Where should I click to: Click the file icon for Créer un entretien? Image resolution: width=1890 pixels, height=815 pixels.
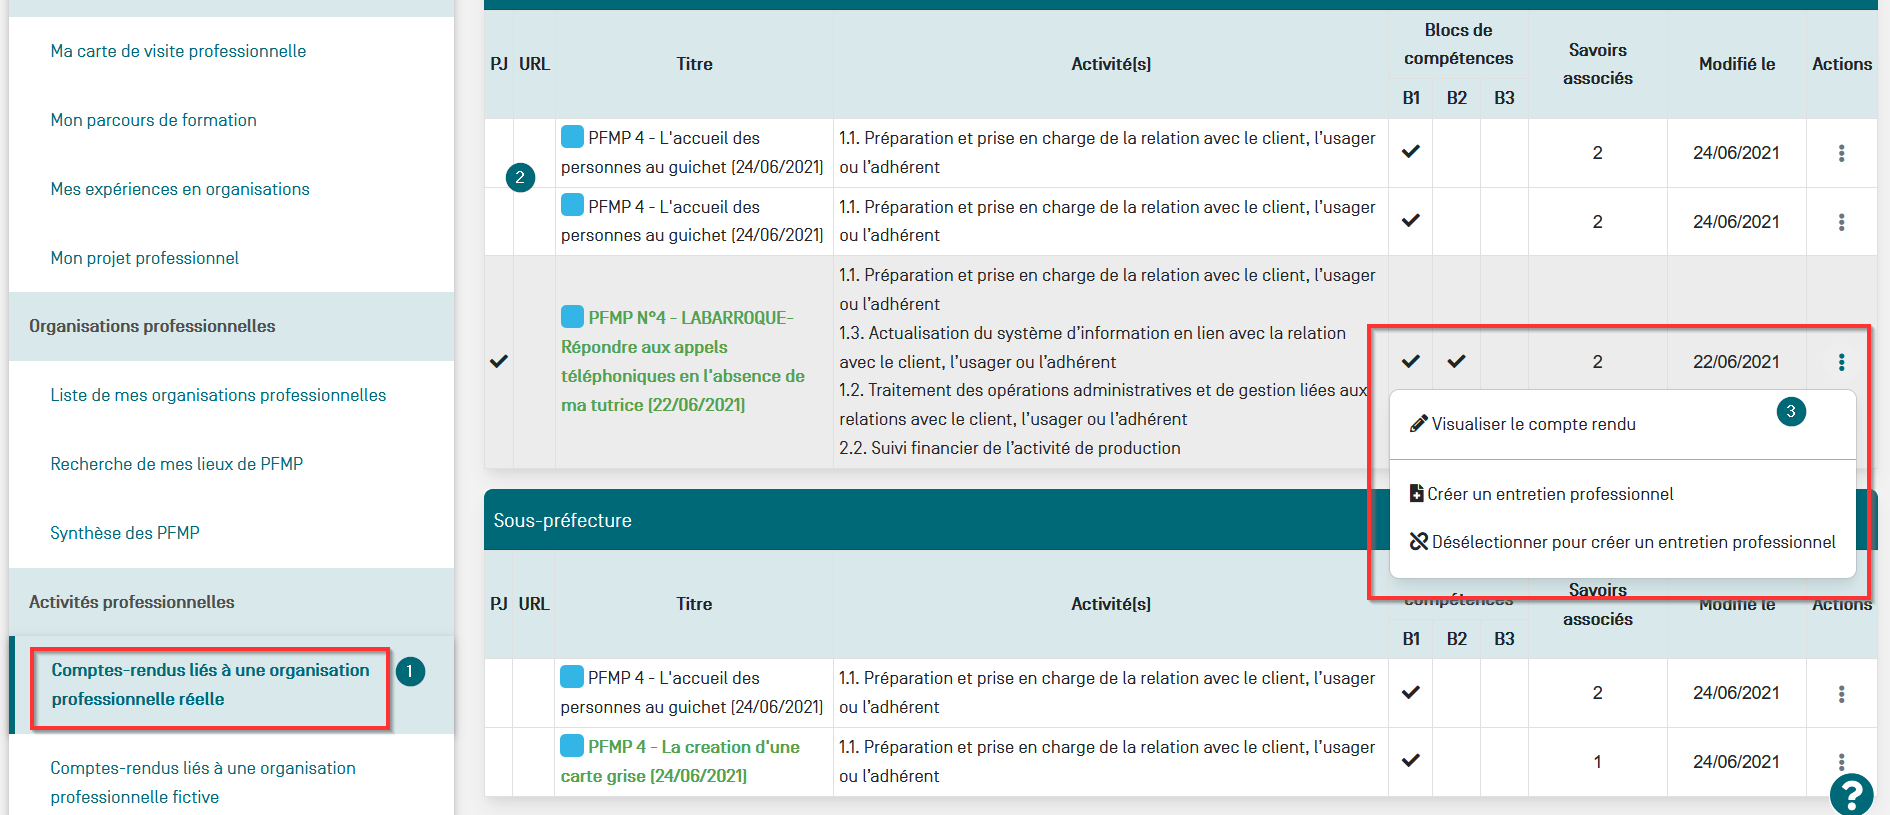1416,494
